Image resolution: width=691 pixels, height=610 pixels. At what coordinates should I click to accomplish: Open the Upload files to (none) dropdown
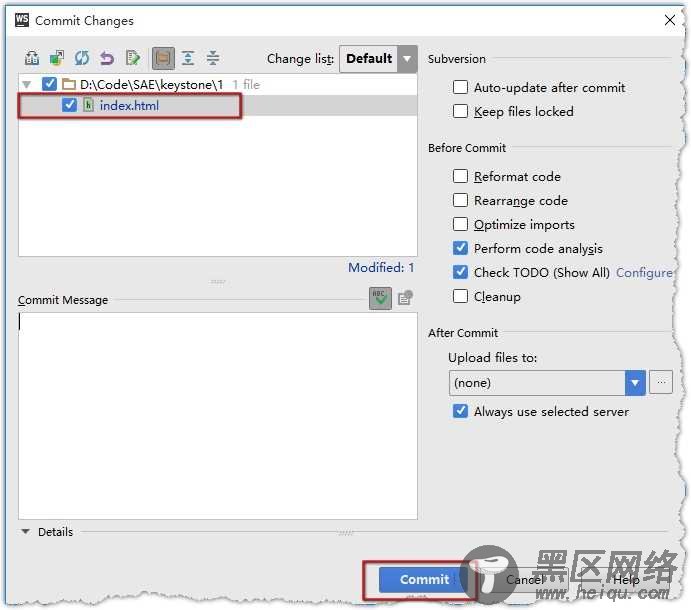point(547,383)
